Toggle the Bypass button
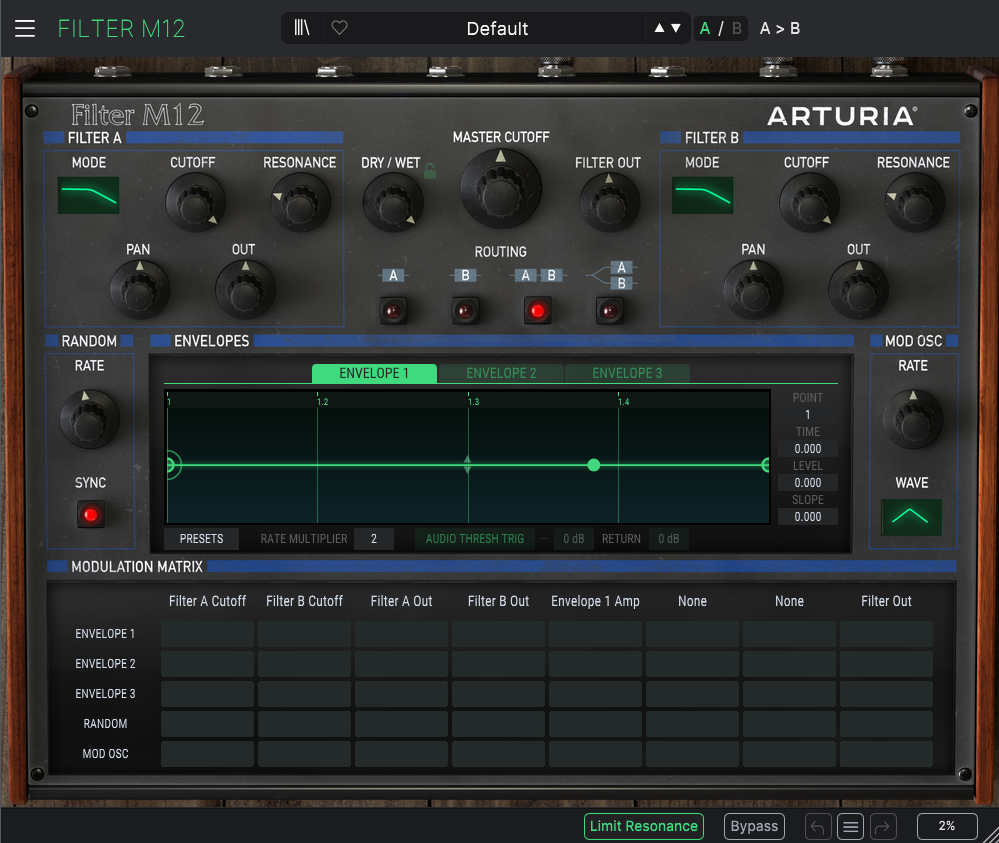The height and width of the screenshot is (843, 999). tap(754, 826)
